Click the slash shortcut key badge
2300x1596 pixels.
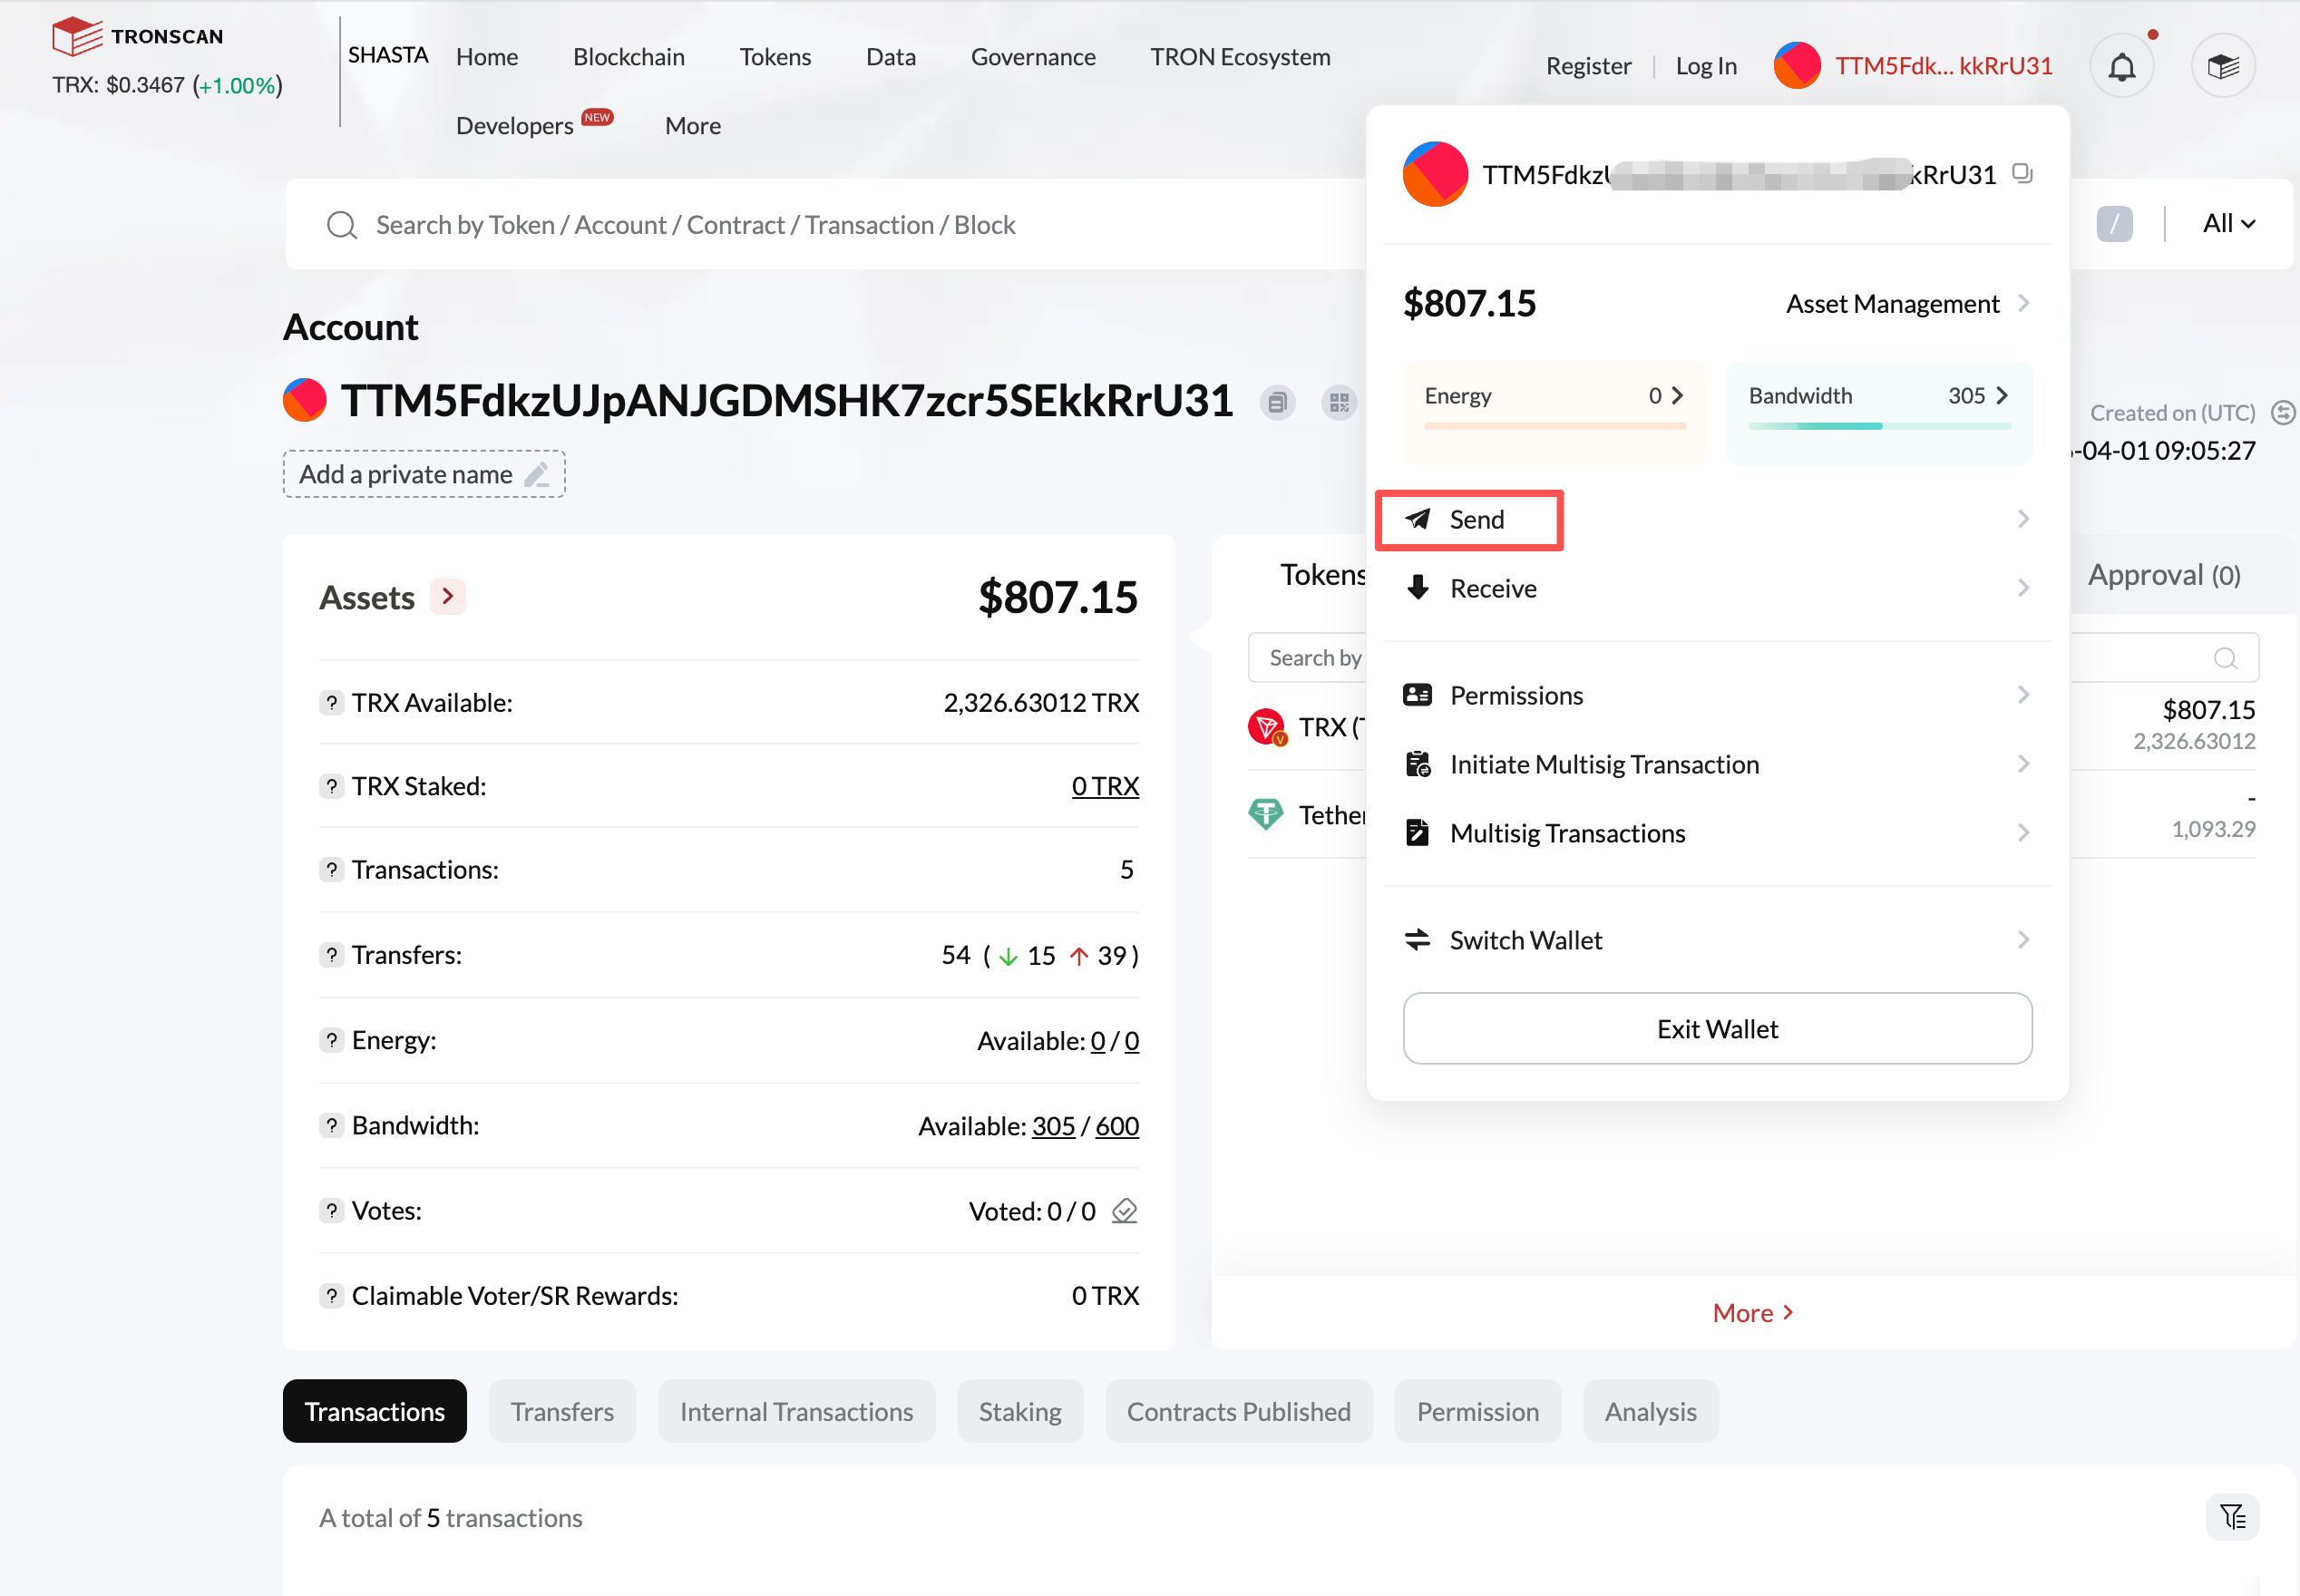click(2114, 224)
